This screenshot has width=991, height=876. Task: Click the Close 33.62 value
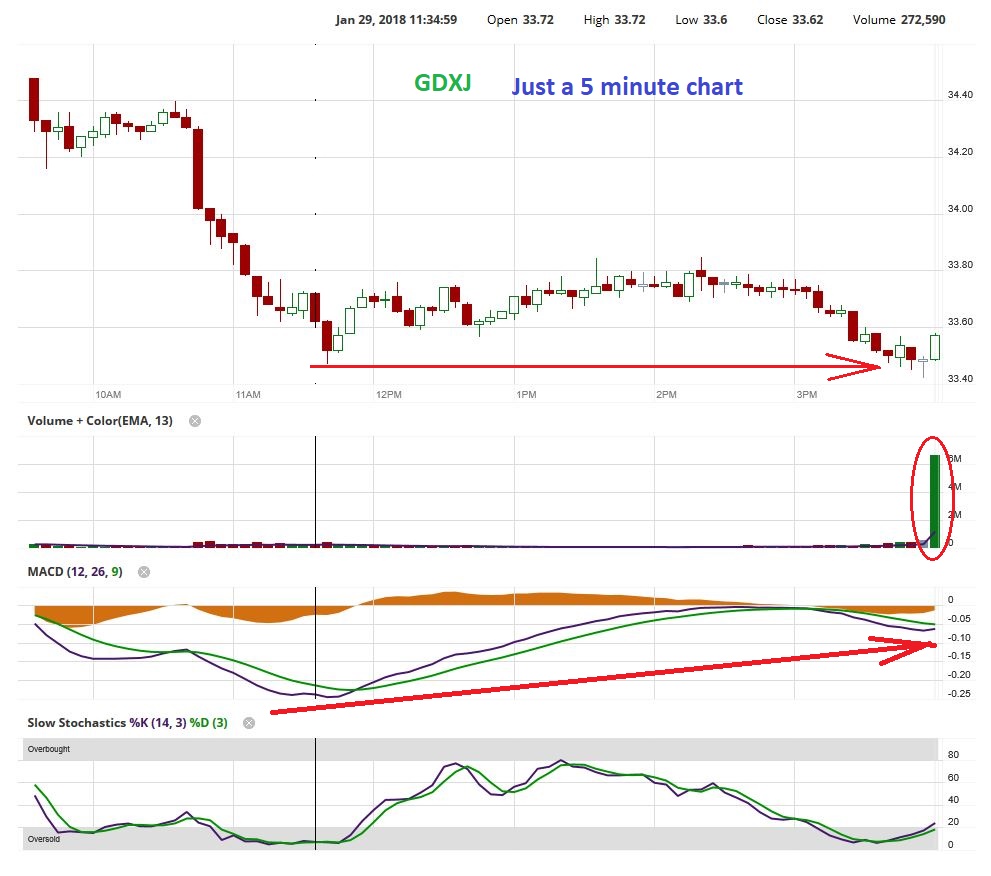pyautogui.click(x=790, y=20)
